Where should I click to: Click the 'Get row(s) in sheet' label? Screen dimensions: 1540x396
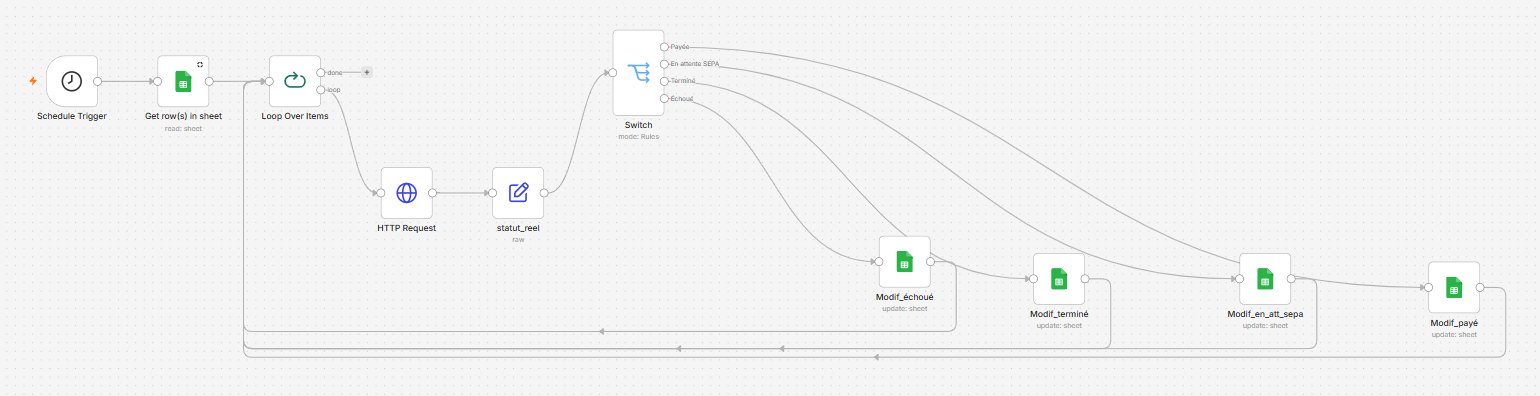(183, 117)
